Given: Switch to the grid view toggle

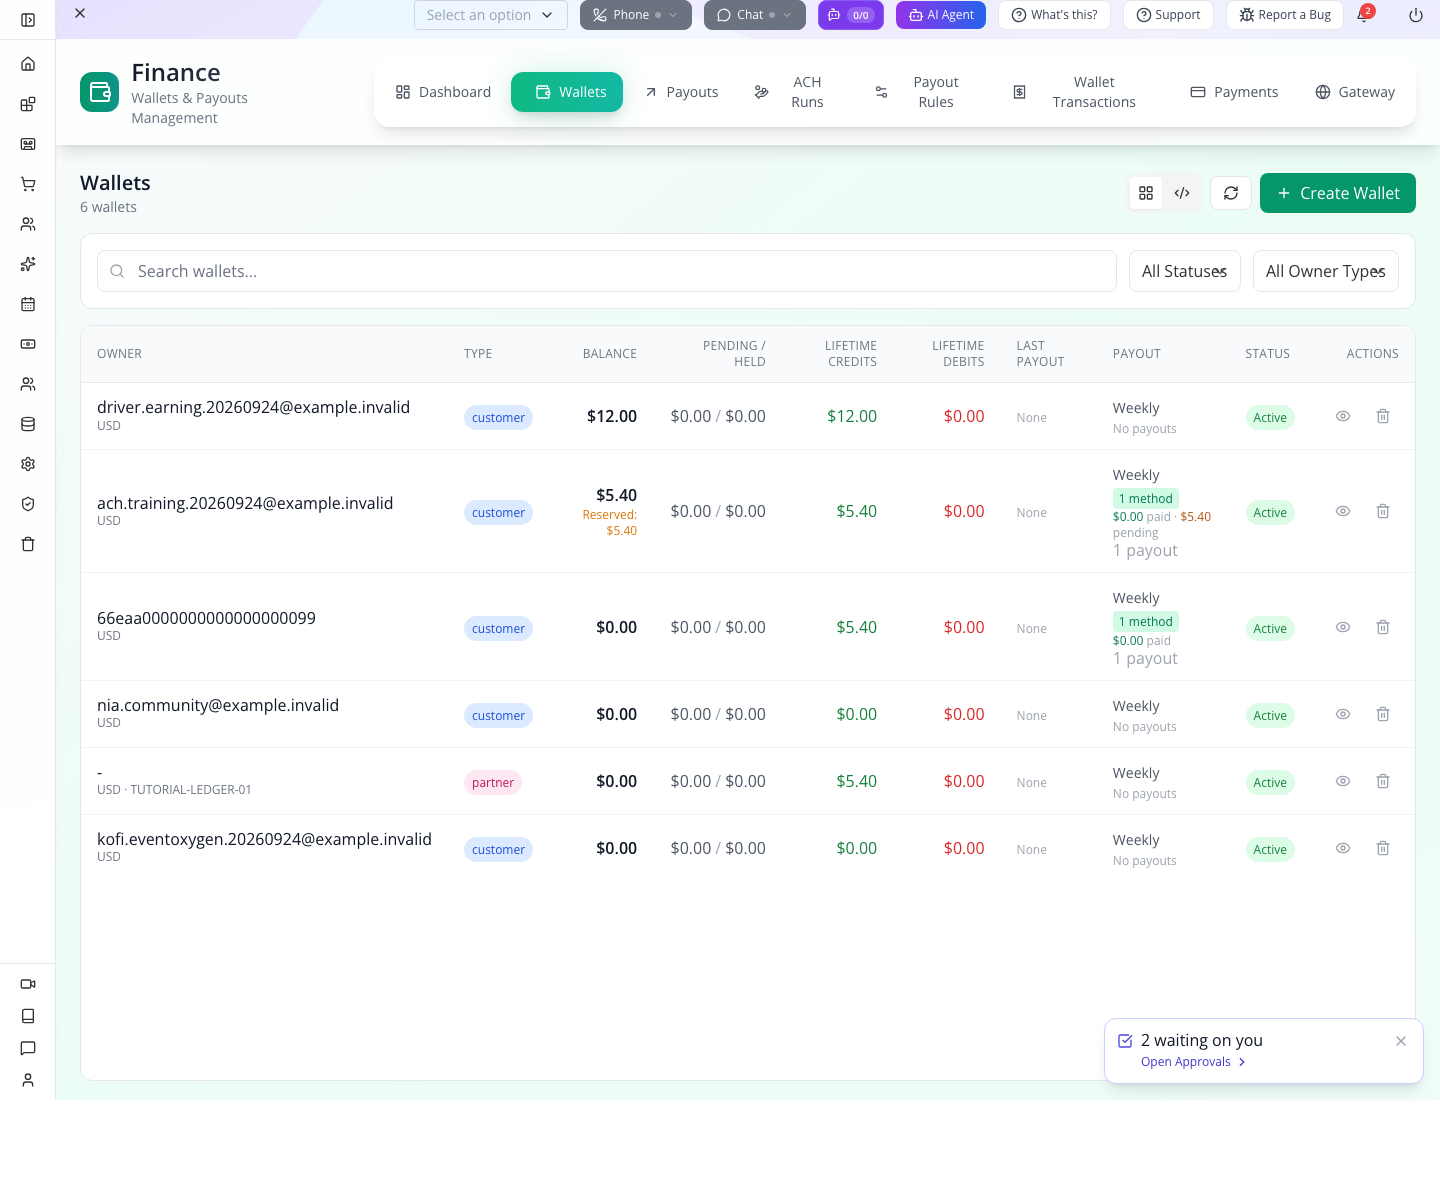Looking at the screenshot, I should [x=1146, y=193].
